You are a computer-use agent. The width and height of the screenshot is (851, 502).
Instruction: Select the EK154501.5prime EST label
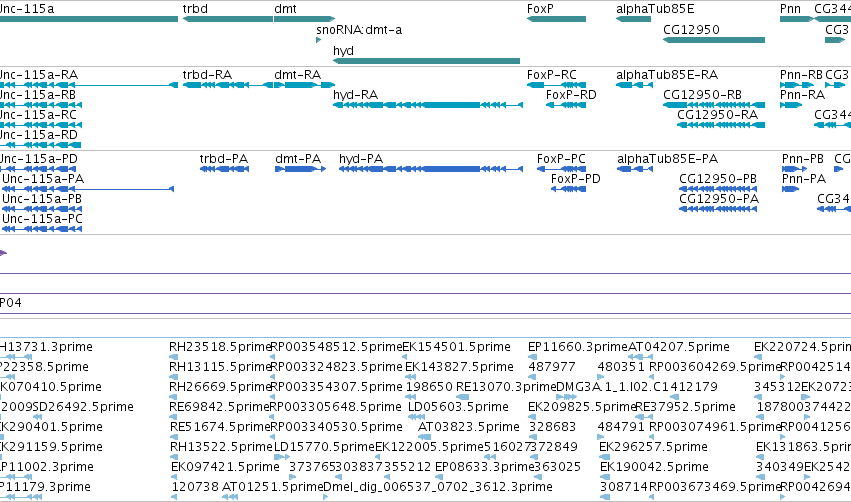[x=456, y=347]
